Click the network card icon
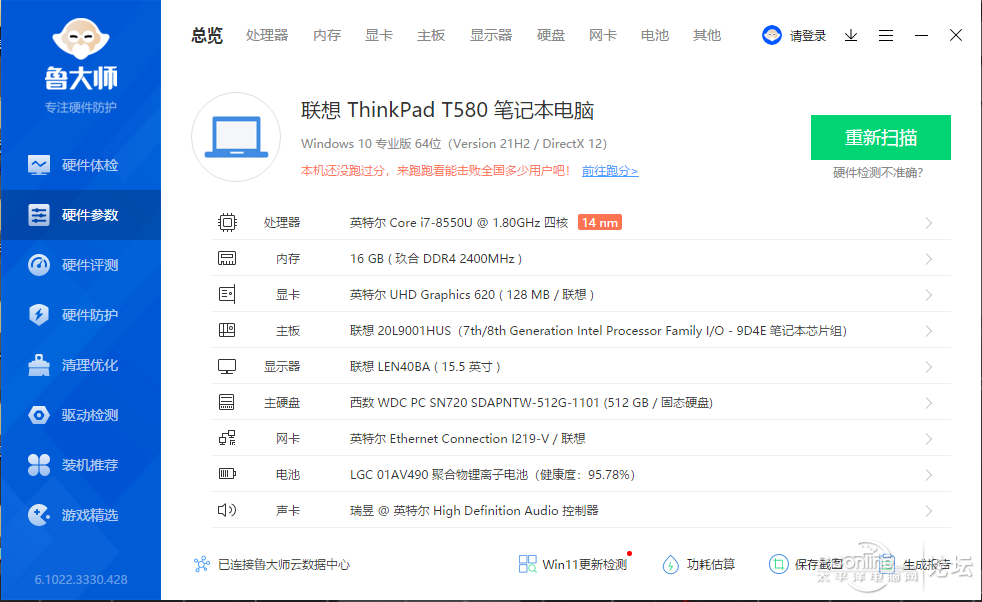The width and height of the screenshot is (982, 602). coord(227,438)
